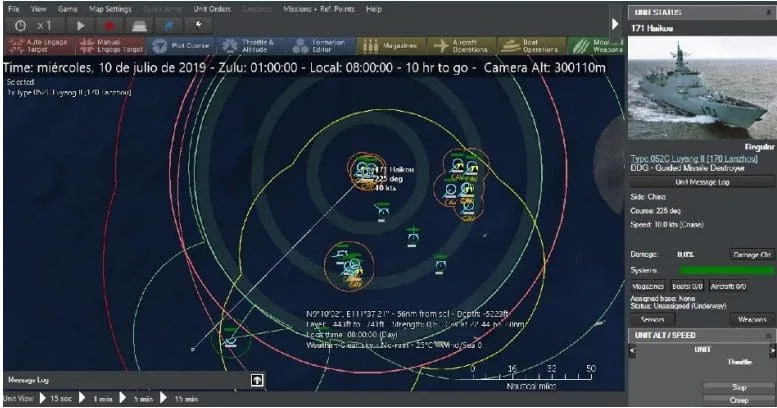The image size is (777, 408).
Task: Select the Plot Course tool
Action: [181, 46]
